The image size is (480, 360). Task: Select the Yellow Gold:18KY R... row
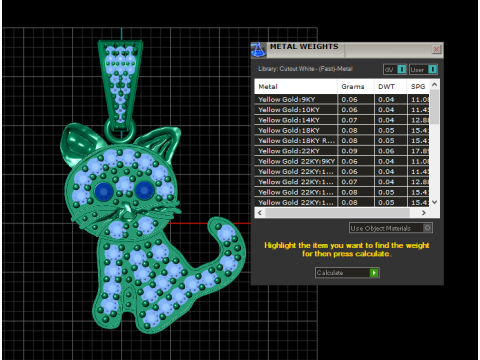342,141
